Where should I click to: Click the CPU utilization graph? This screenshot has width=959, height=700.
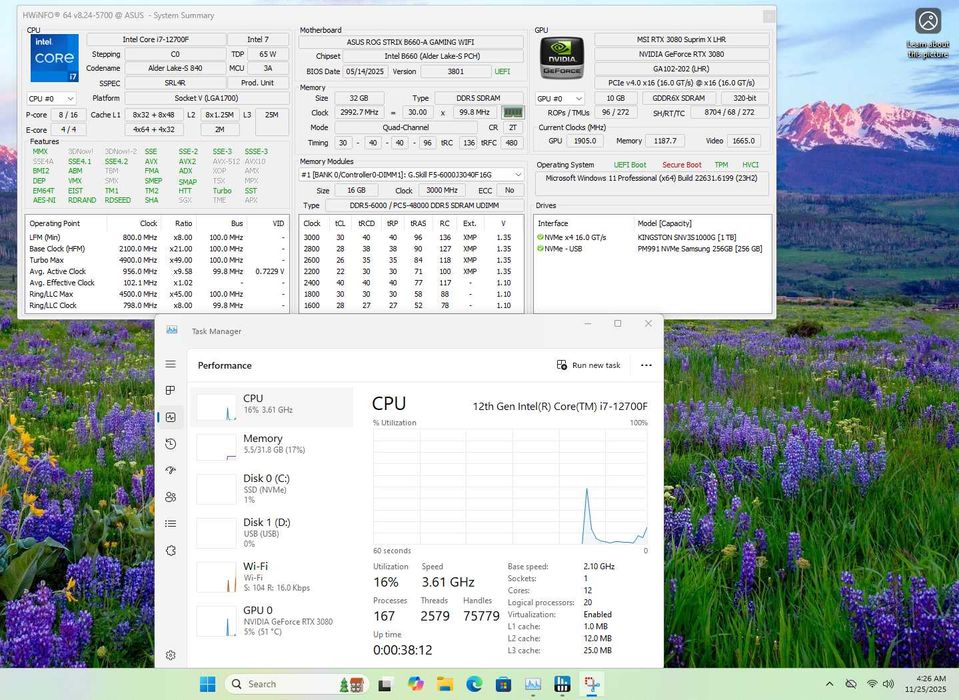[510, 487]
